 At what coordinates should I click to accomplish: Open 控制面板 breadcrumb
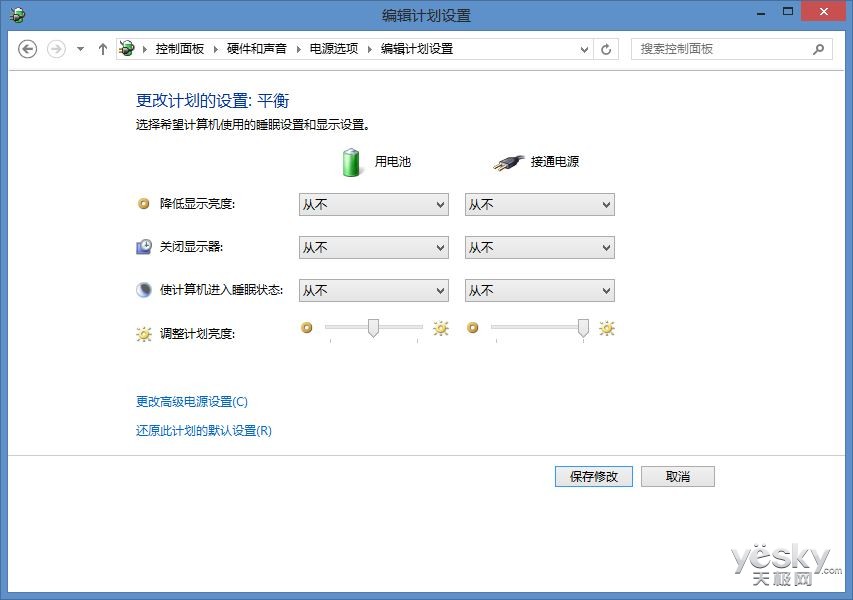point(180,49)
